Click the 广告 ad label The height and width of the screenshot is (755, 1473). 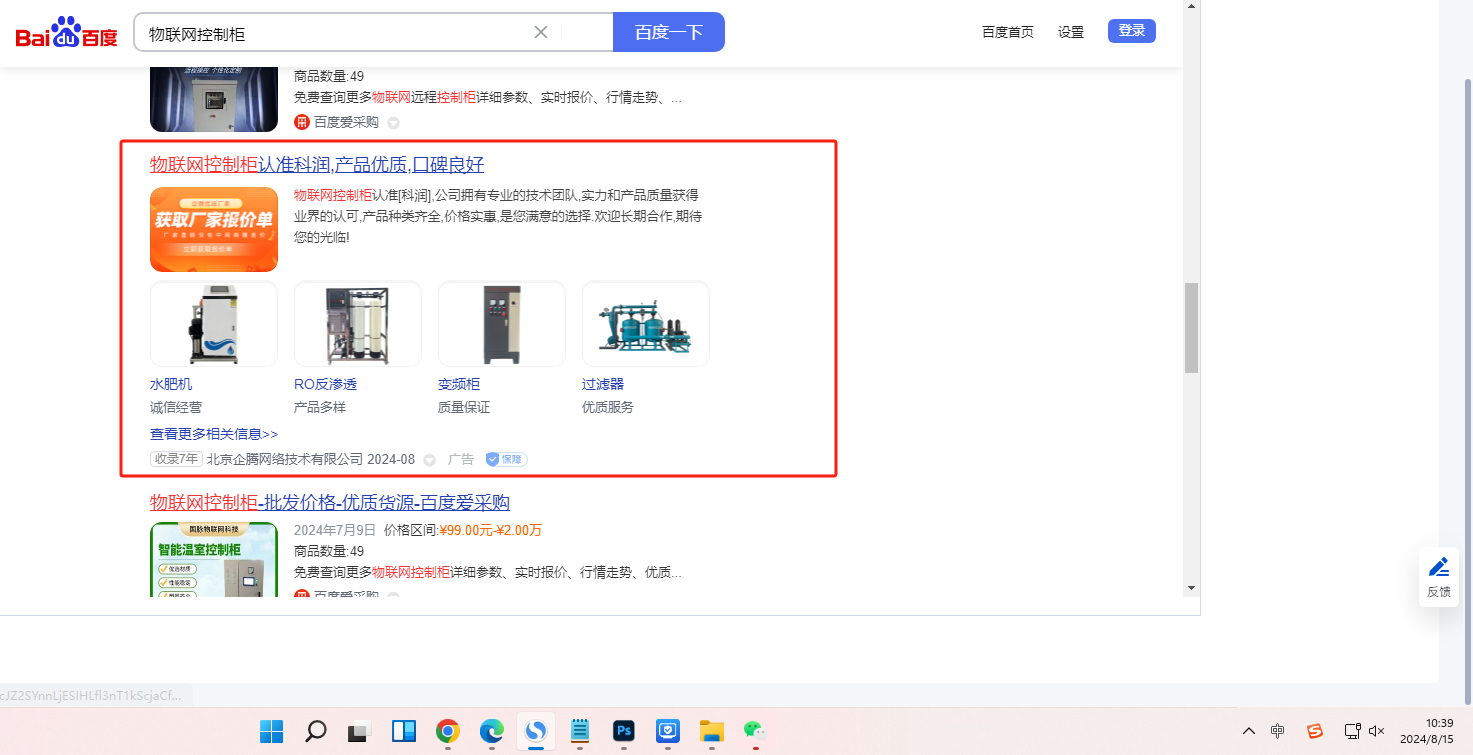click(461, 459)
